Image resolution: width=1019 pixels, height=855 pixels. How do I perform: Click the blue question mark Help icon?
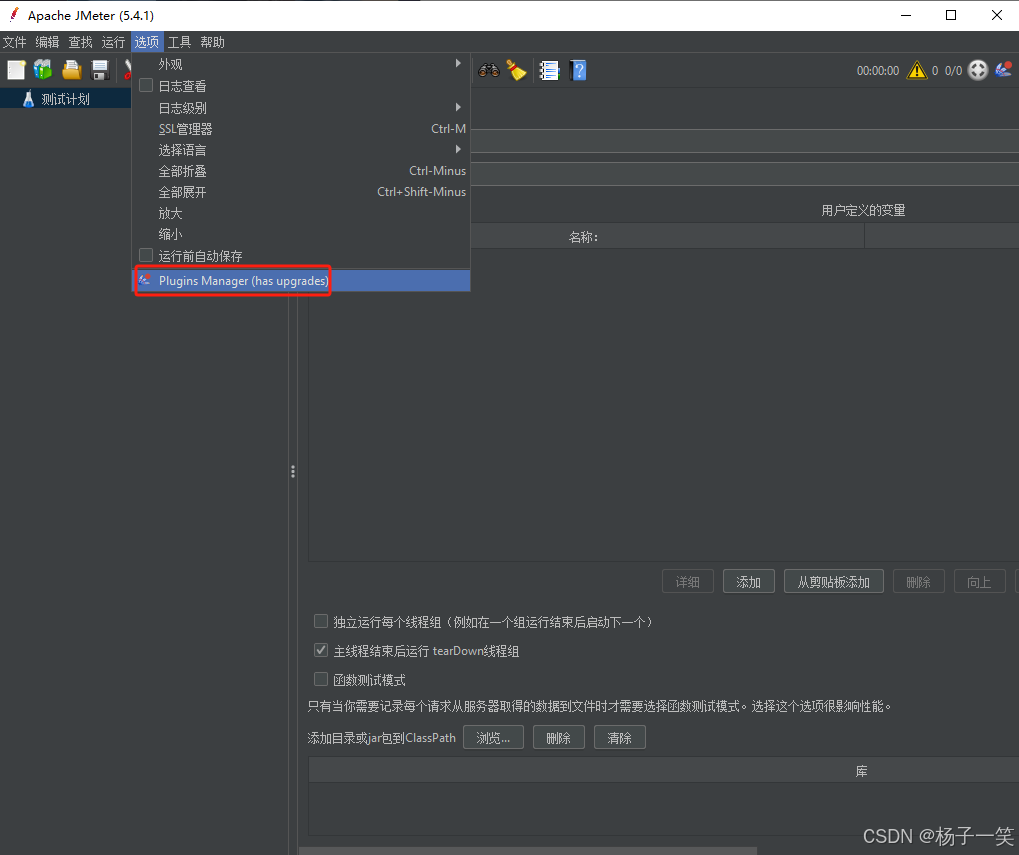(578, 70)
